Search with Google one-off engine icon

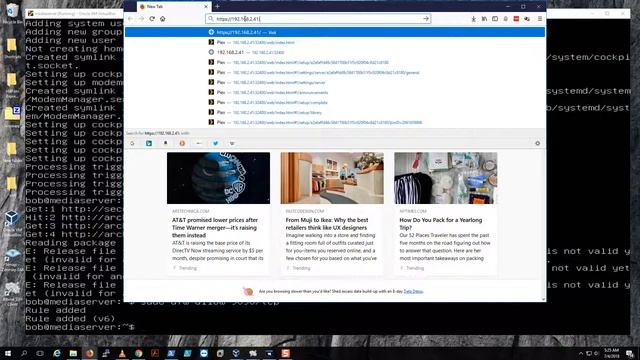click(x=132, y=143)
